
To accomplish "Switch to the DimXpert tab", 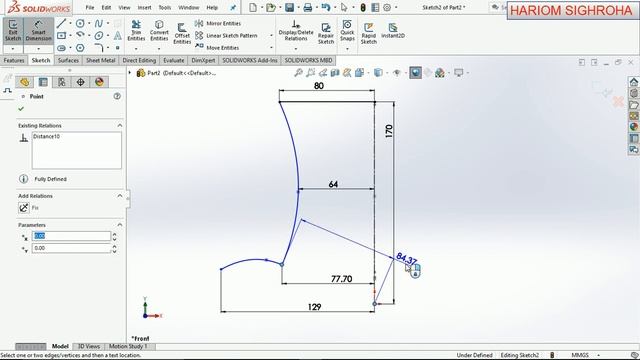I will point(203,60).
